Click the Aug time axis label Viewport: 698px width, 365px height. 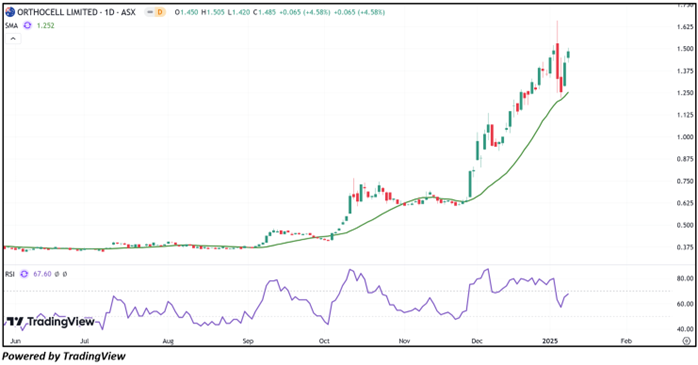point(168,341)
